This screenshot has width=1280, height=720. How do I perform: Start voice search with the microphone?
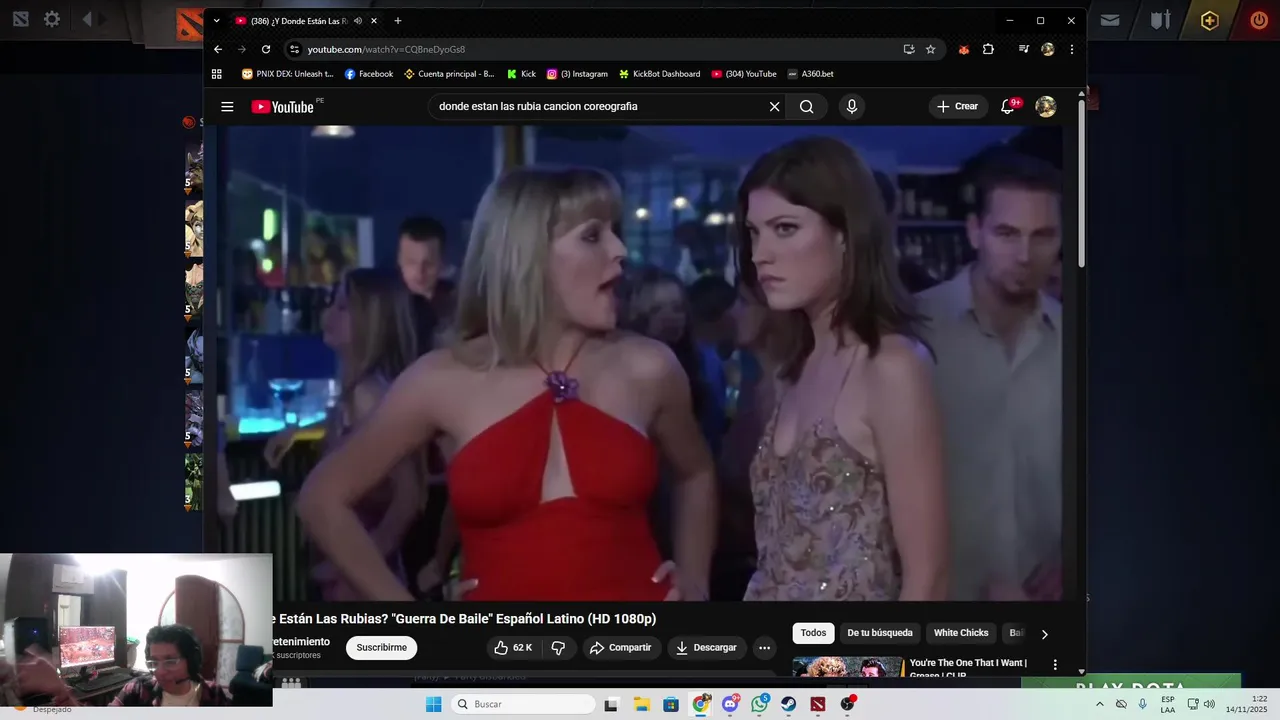pos(851,107)
